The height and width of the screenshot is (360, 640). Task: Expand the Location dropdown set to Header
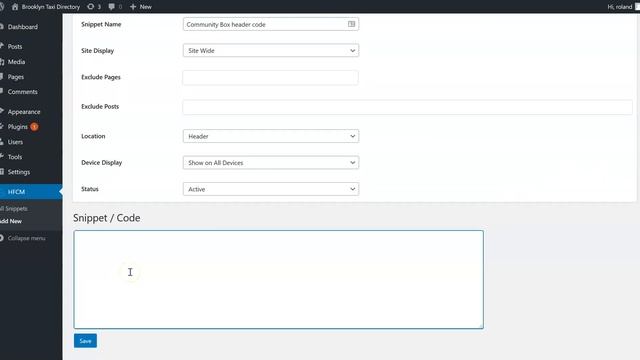(x=271, y=136)
